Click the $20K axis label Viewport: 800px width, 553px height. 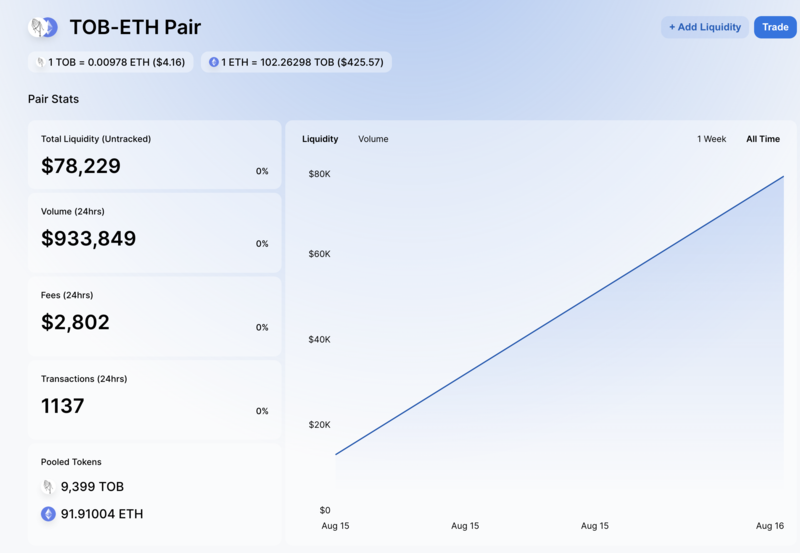point(319,424)
